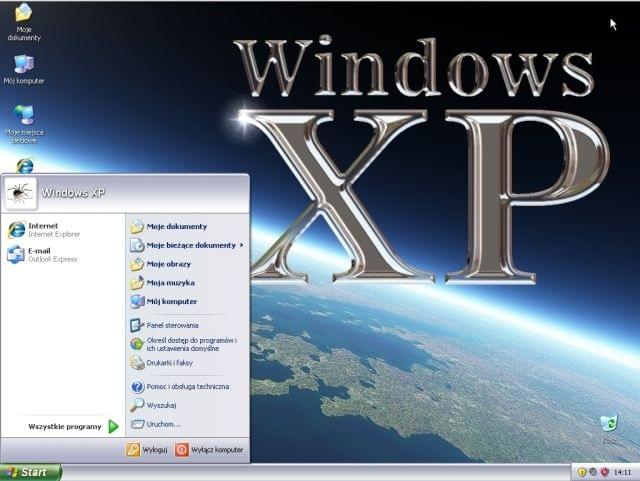
Task: Click the middle system tray icon
Action: (593, 472)
